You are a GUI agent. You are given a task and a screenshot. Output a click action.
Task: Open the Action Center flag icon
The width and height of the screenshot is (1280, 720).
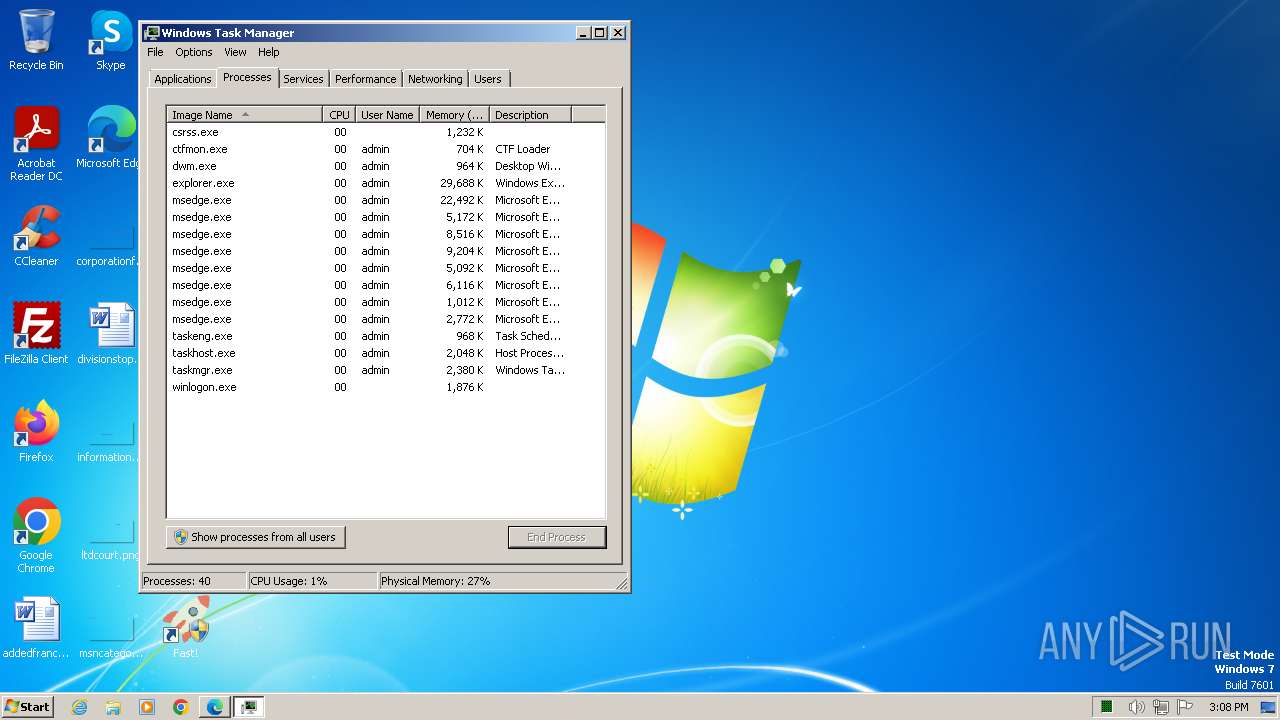1186,707
